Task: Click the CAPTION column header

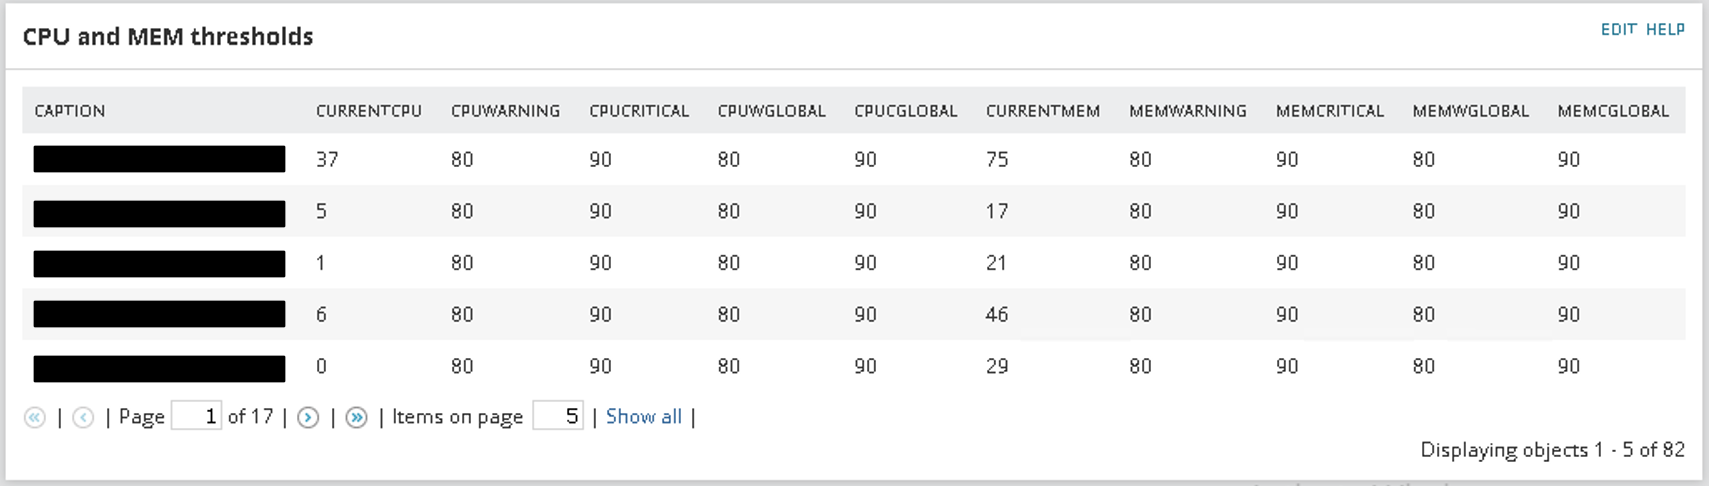Action: (x=70, y=111)
